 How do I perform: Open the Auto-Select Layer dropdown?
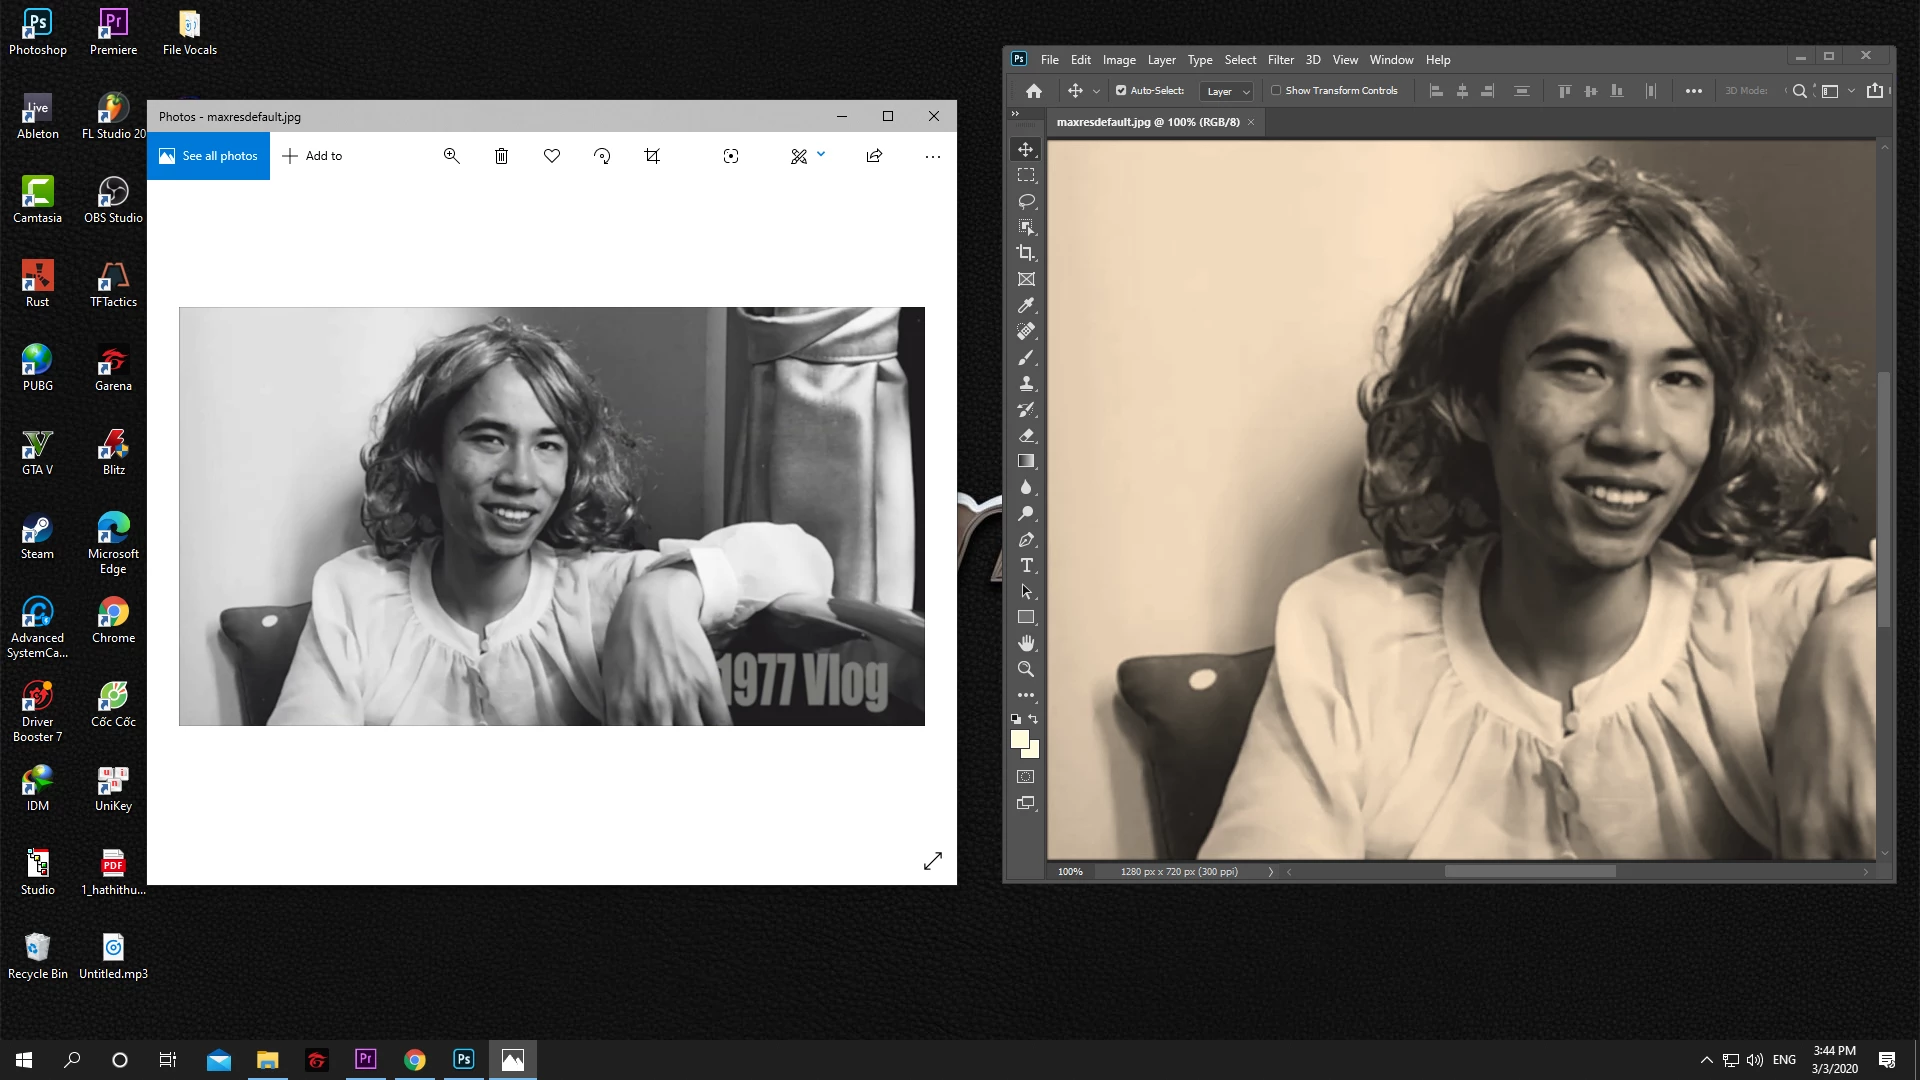(x=1226, y=91)
